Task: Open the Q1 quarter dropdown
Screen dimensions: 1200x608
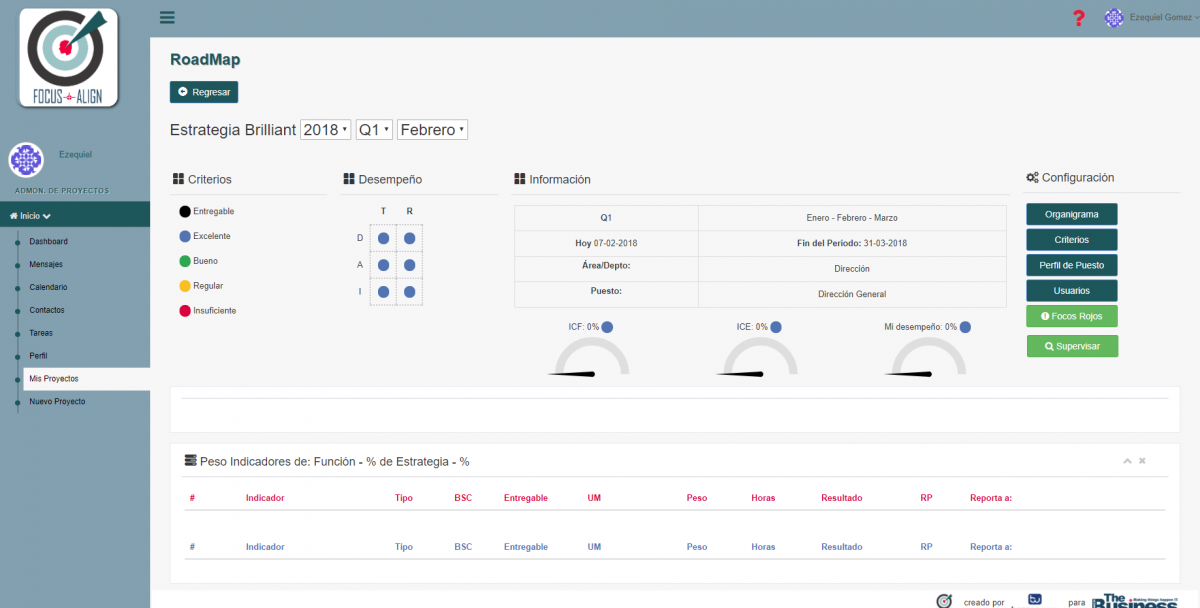Action: click(374, 130)
